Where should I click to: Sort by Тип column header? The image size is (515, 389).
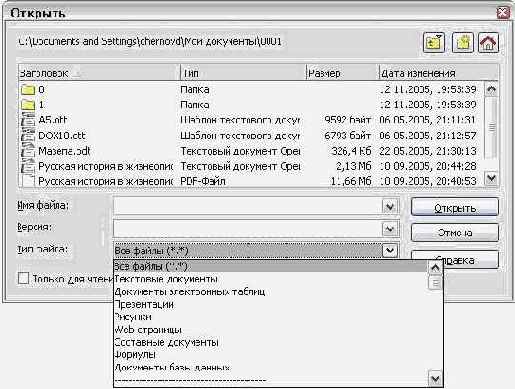(243, 73)
